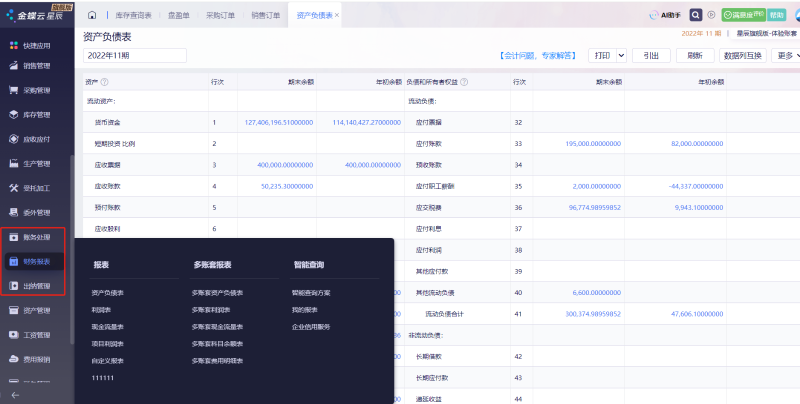Screen dimensions: 800x404
Task: Open 利润表 from the flyout menu
Action: [101, 310]
